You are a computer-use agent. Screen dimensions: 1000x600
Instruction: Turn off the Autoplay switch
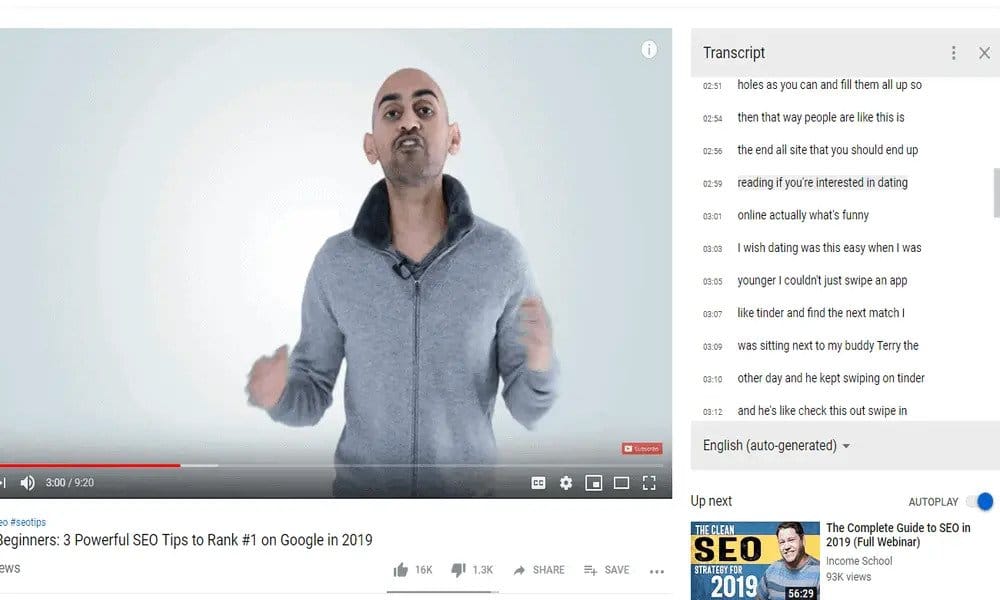click(x=980, y=501)
